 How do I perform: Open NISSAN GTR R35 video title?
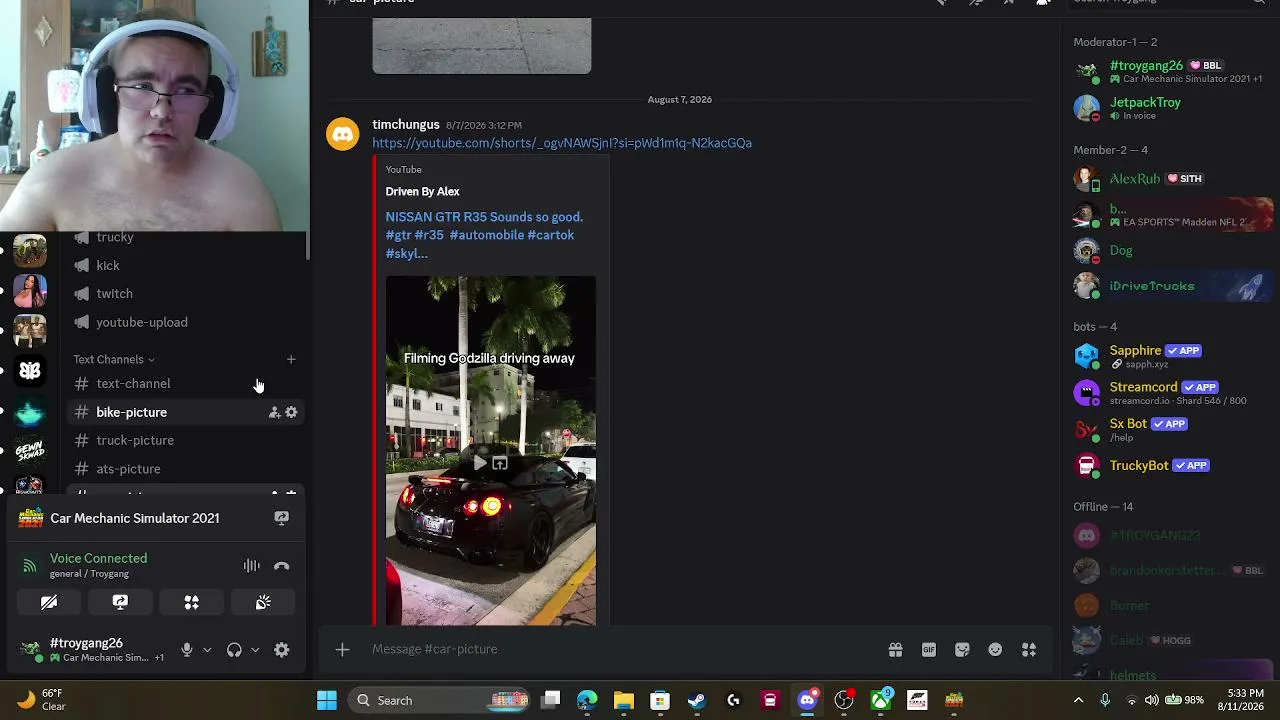484,235
